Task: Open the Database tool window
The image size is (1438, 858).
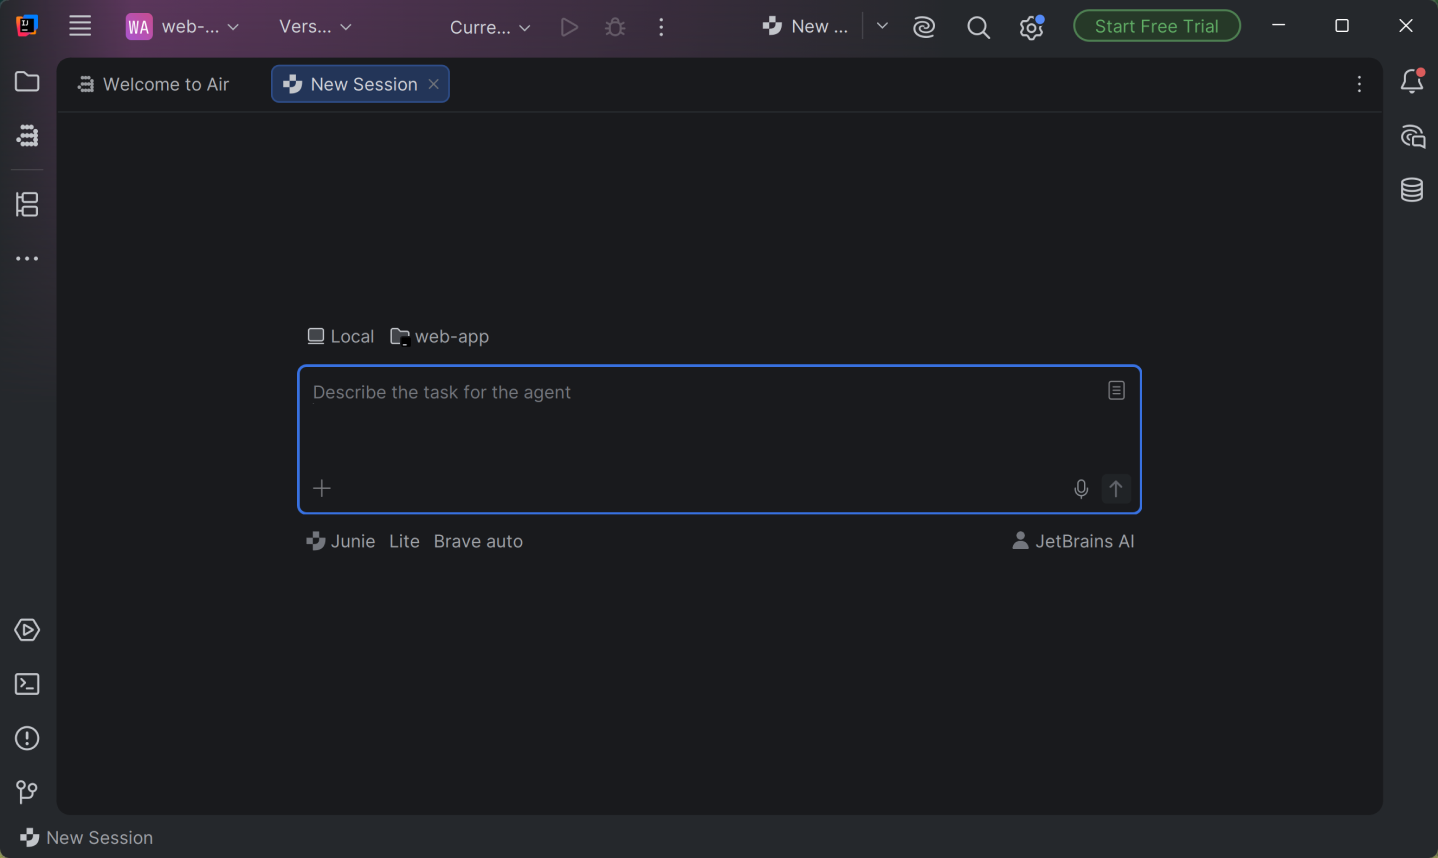Action: coord(1412,189)
